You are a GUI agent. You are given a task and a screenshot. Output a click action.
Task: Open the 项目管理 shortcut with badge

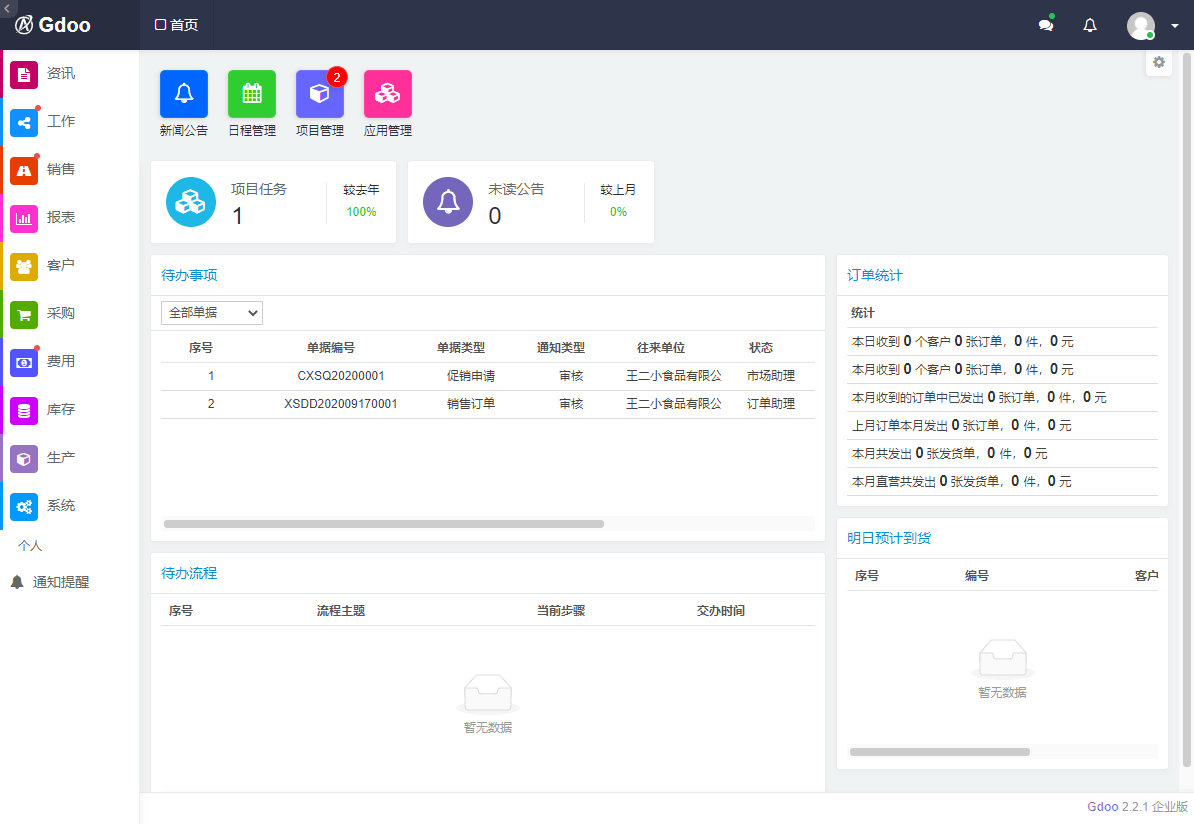tap(320, 94)
